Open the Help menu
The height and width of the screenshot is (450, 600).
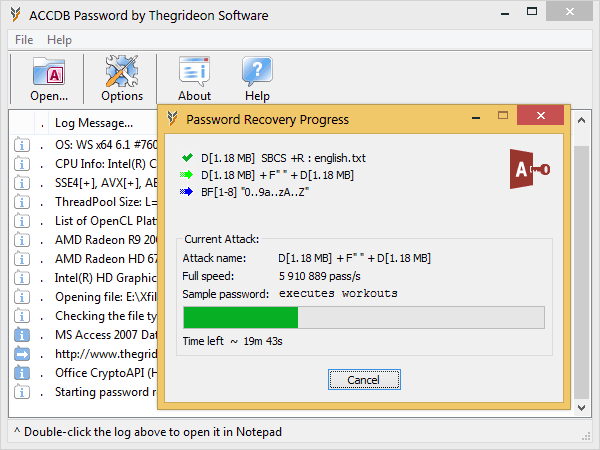click(59, 40)
